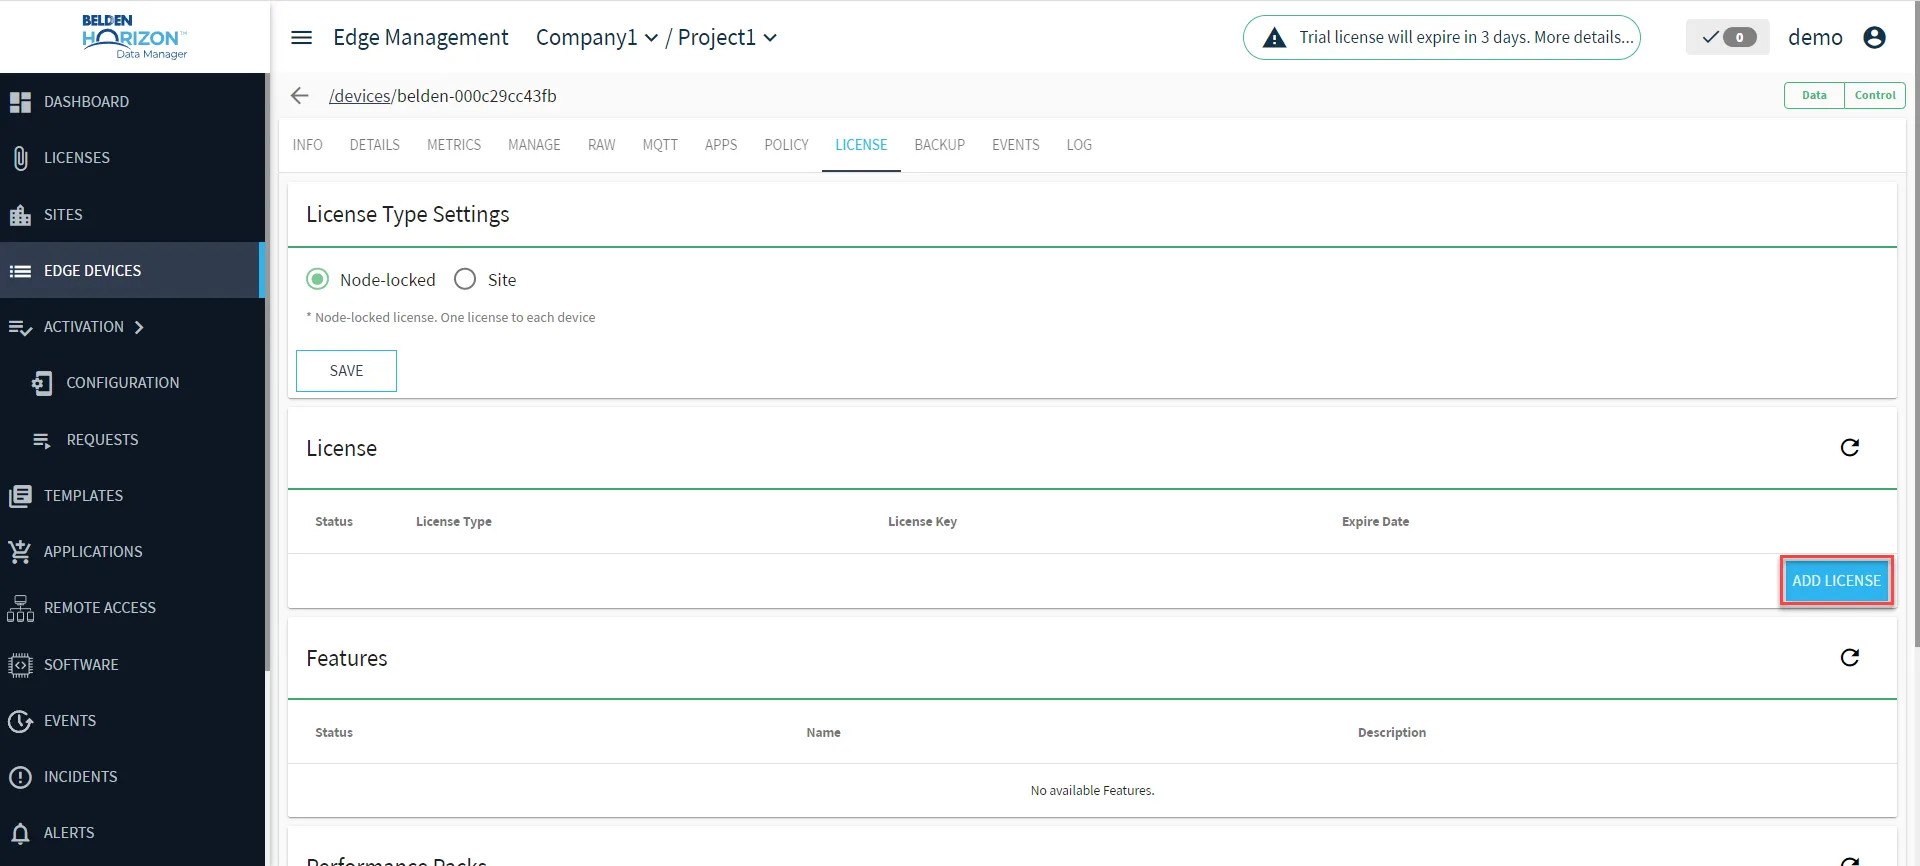Open the pending tasks checkmark counter

tap(1728, 38)
